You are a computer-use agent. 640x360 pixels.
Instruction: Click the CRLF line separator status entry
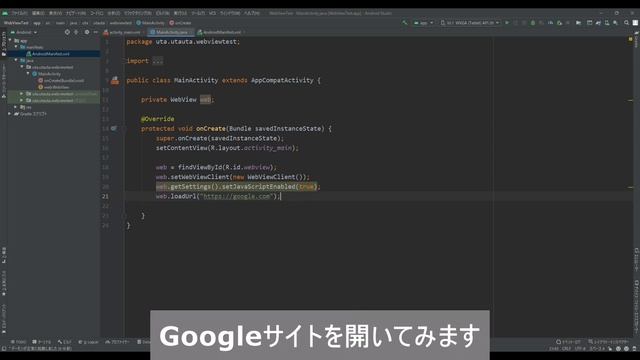(567, 349)
